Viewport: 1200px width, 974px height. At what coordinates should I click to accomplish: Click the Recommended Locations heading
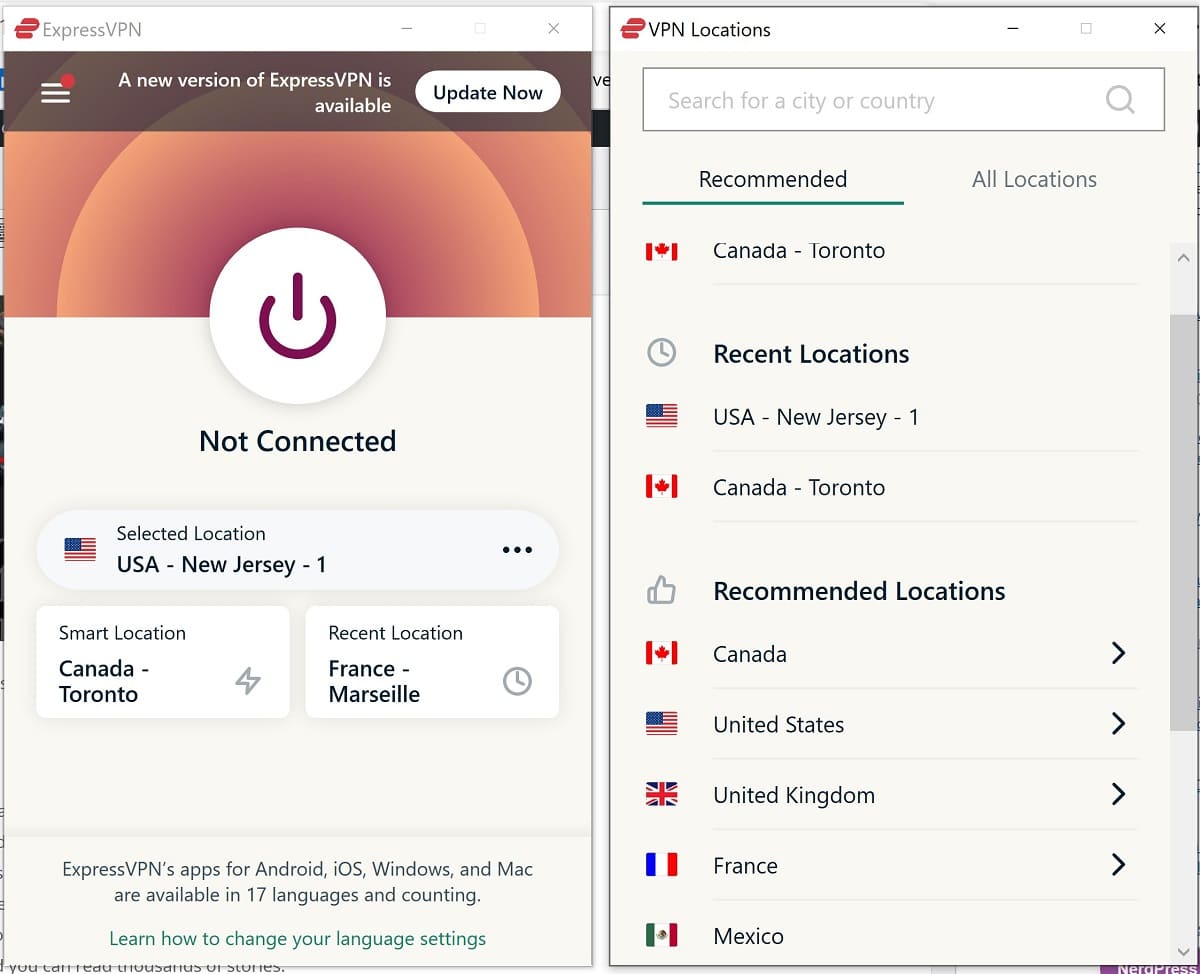pyautogui.click(x=859, y=591)
